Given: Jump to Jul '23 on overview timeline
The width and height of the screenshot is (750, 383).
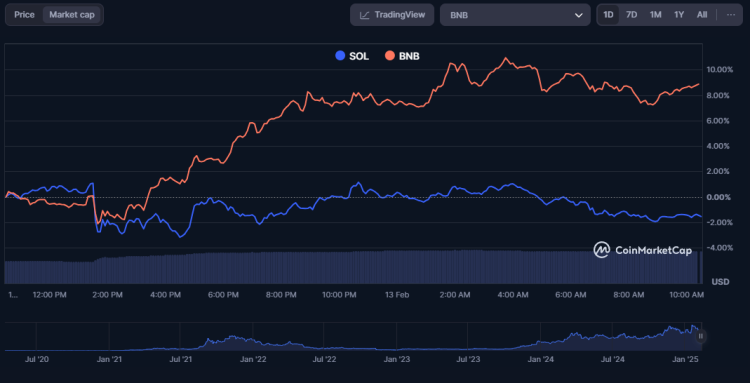Looking at the screenshot, I should 468,359.
